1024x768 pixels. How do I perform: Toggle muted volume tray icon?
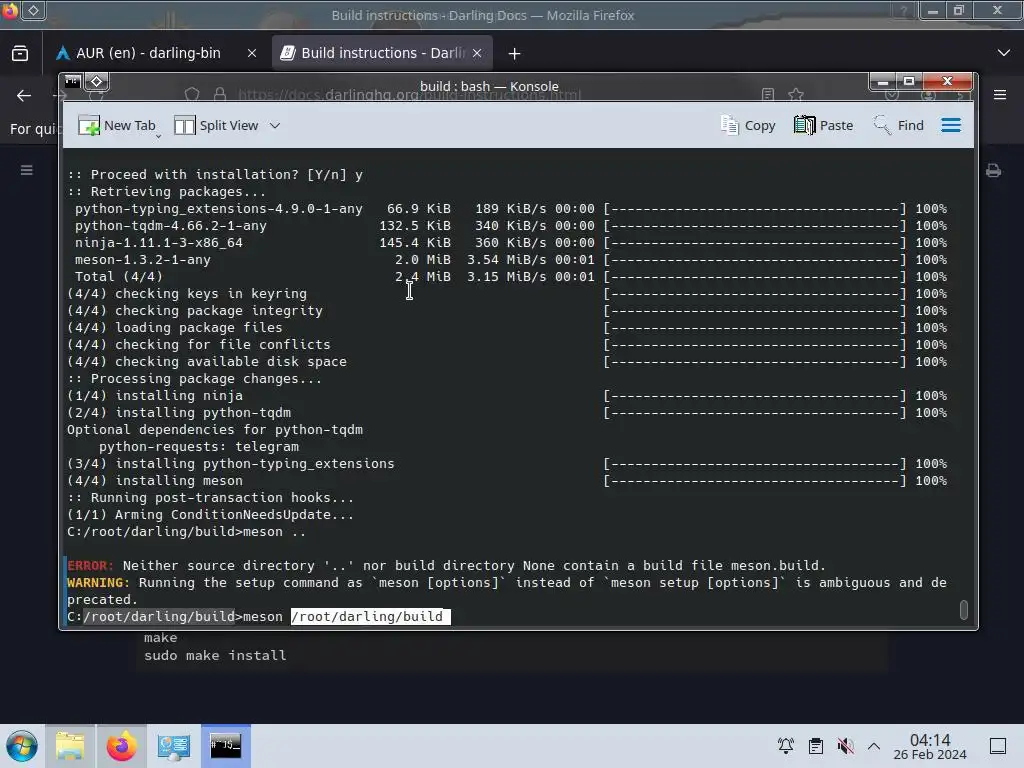[845, 746]
